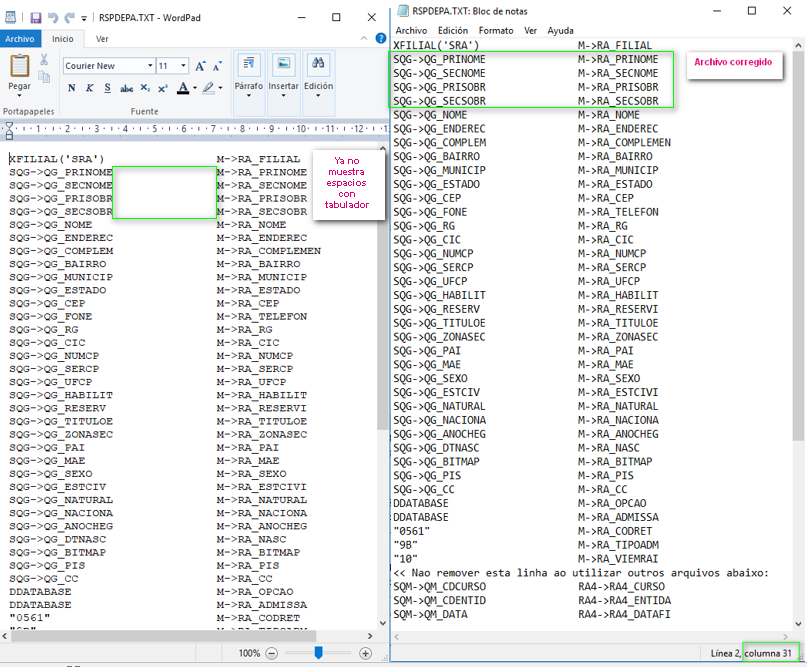Open Ayuda menu in Bloc de notas
The height and width of the screenshot is (667, 807).
[x=560, y=31]
